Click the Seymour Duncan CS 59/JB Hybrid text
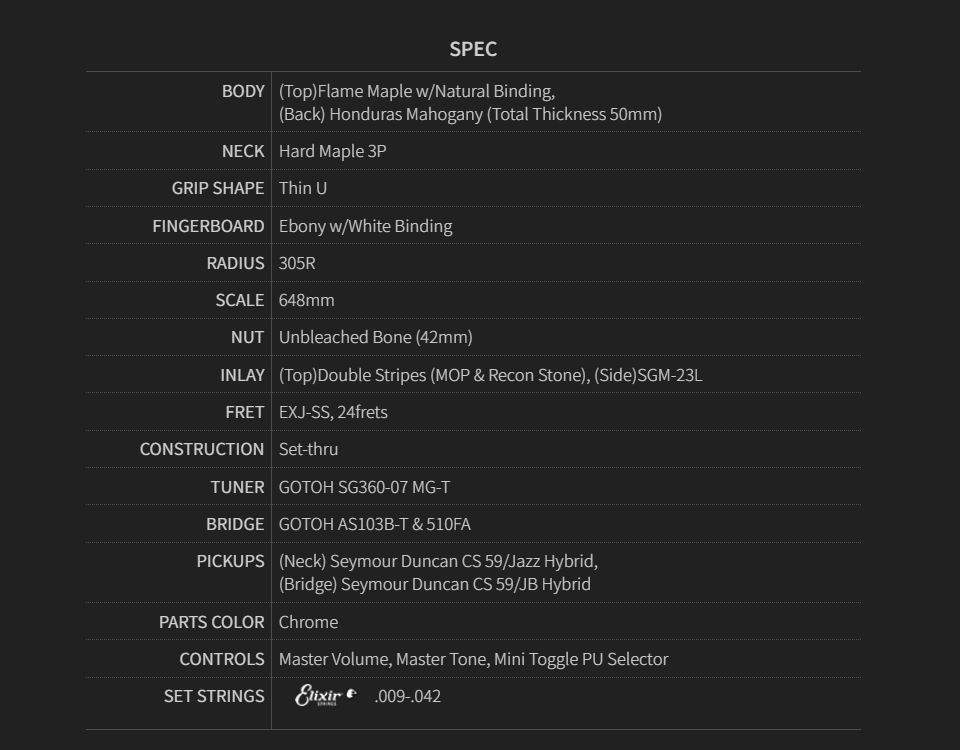 pos(434,584)
